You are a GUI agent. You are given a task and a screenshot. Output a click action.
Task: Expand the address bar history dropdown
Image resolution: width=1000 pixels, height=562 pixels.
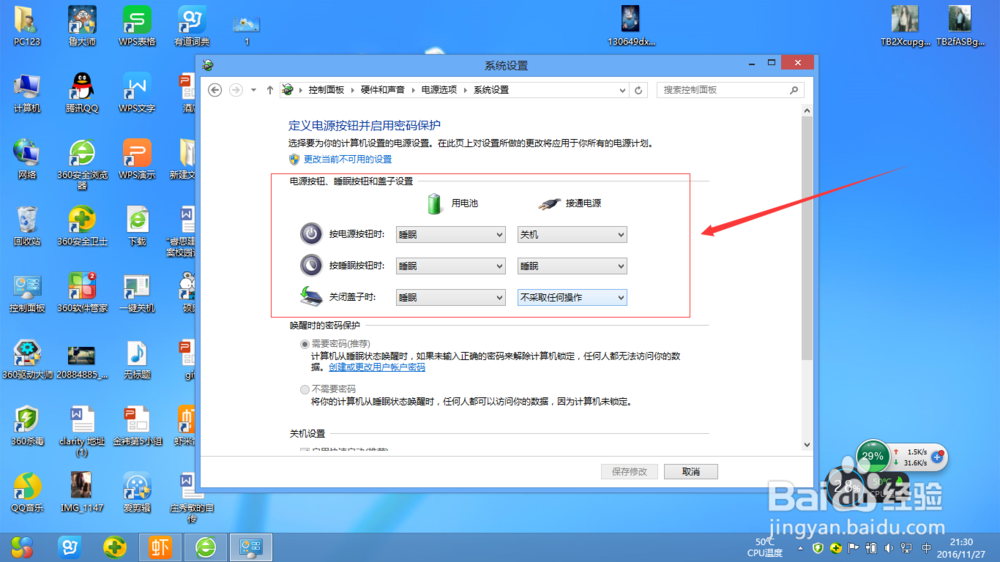[x=622, y=91]
